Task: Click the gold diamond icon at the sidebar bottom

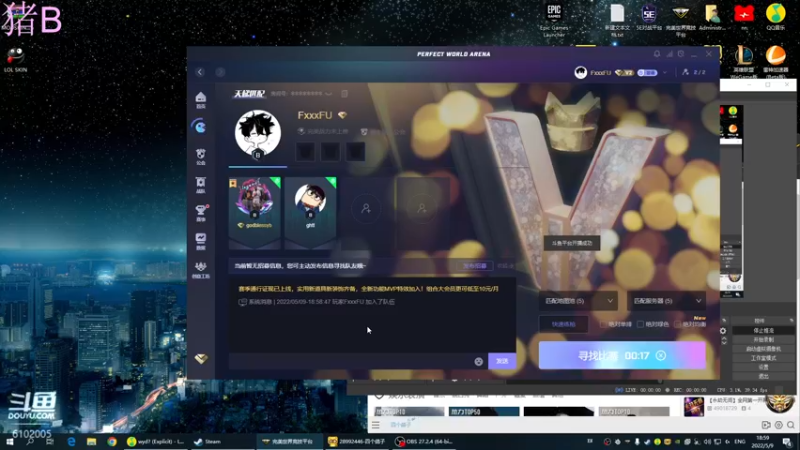Action: (x=201, y=359)
